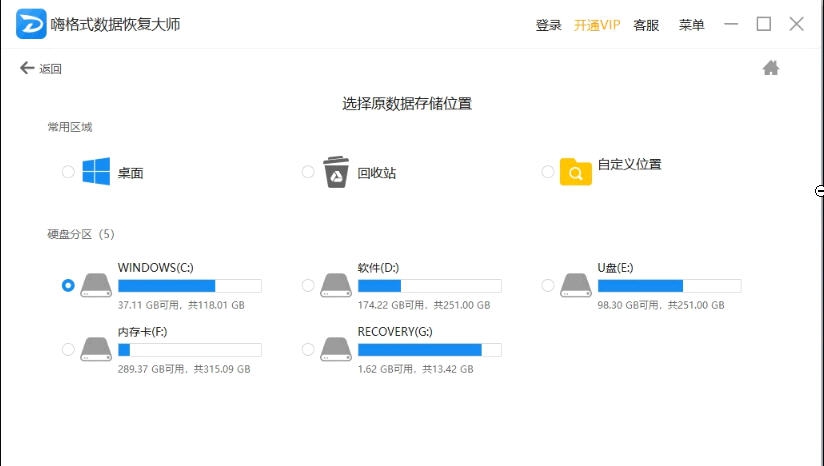This screenshot has width=824, height=466.
Task: Click the 自定义位置 label
Action: pos(630,164)
